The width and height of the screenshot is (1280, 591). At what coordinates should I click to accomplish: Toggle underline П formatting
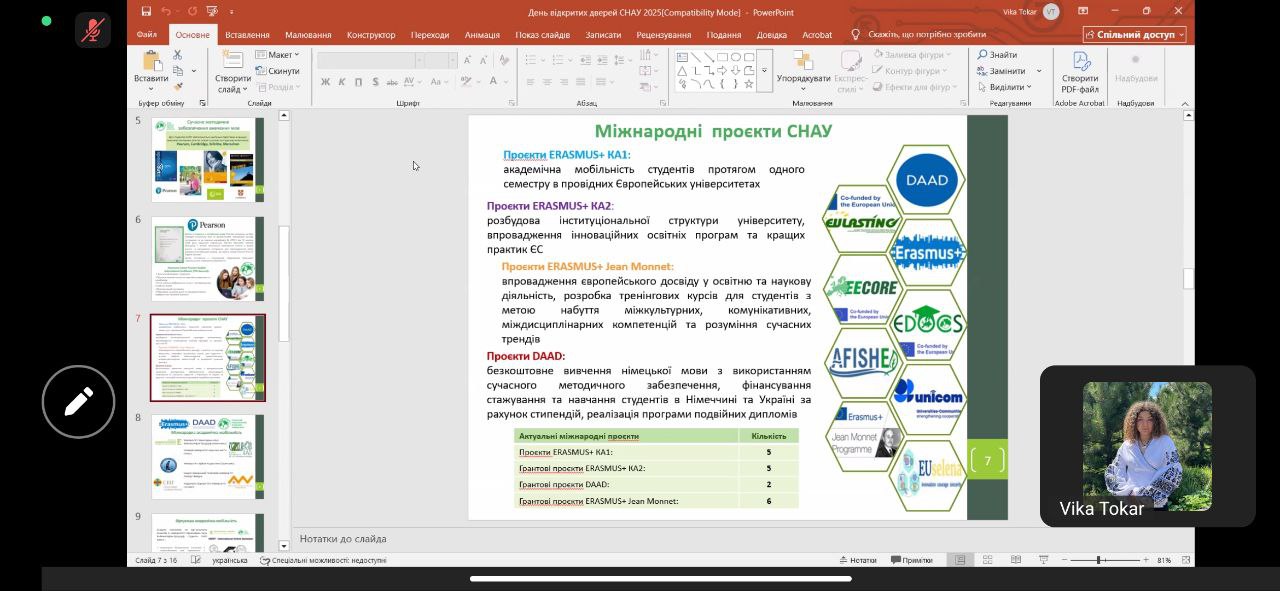click(357, 82)
